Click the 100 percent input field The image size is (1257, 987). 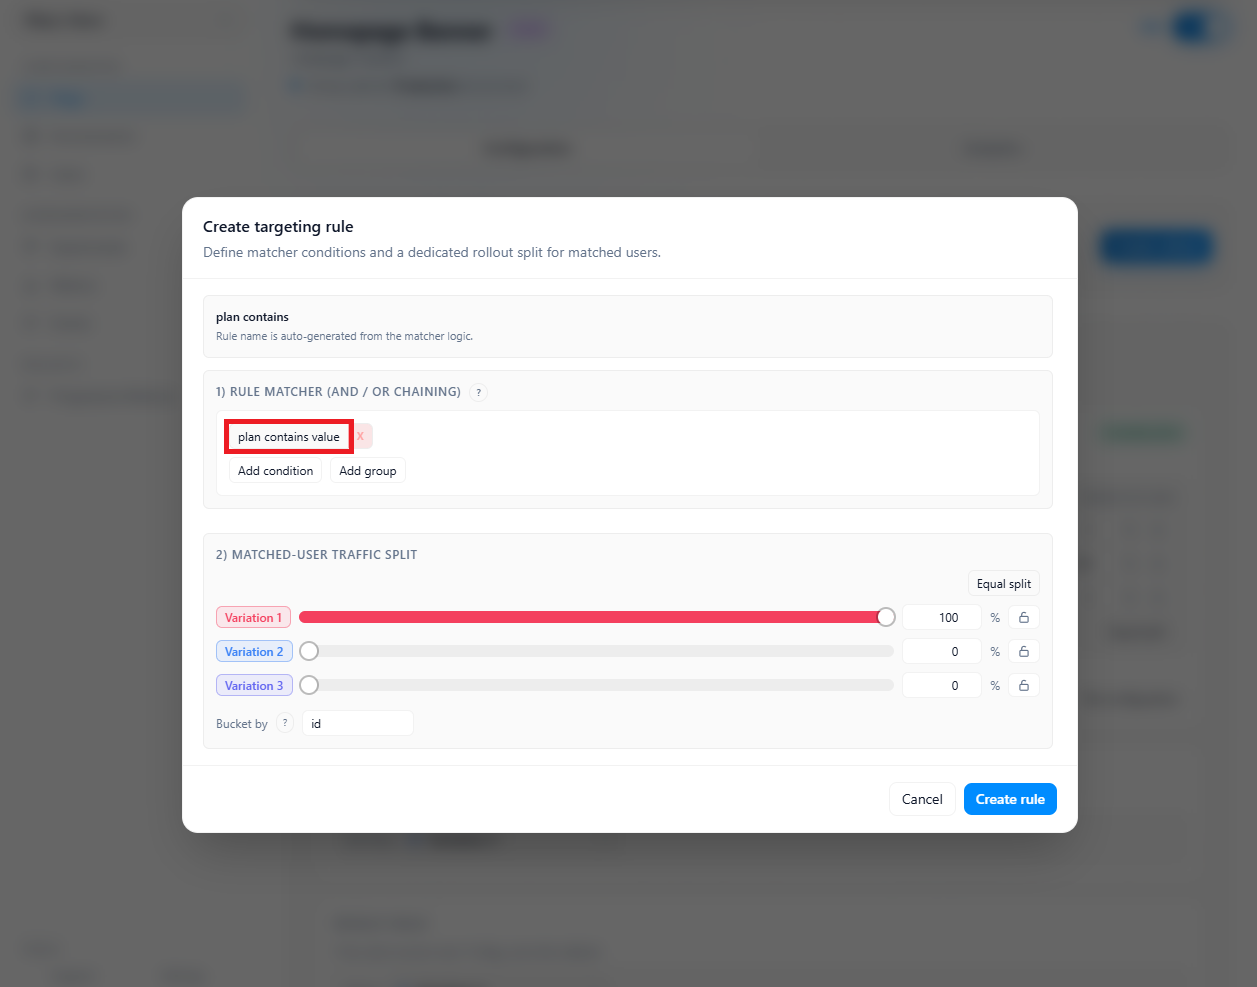click(x=941, y=617)
